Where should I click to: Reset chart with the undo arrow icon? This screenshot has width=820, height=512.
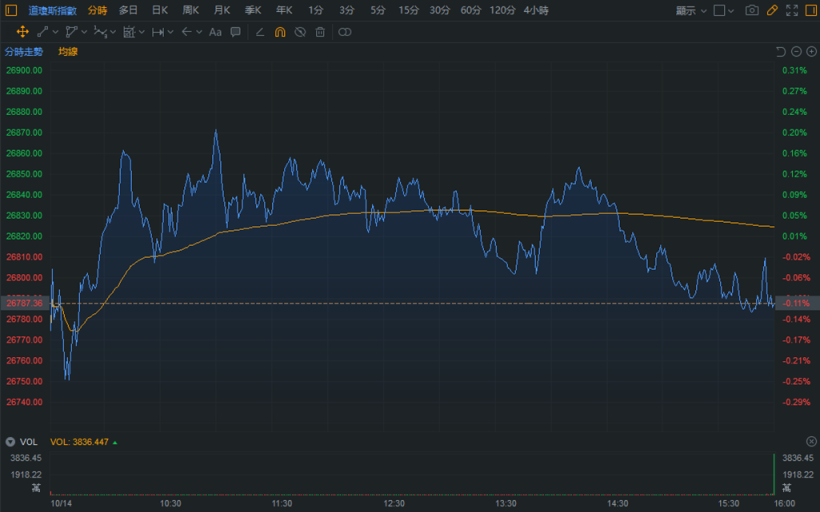pos(781,51)
